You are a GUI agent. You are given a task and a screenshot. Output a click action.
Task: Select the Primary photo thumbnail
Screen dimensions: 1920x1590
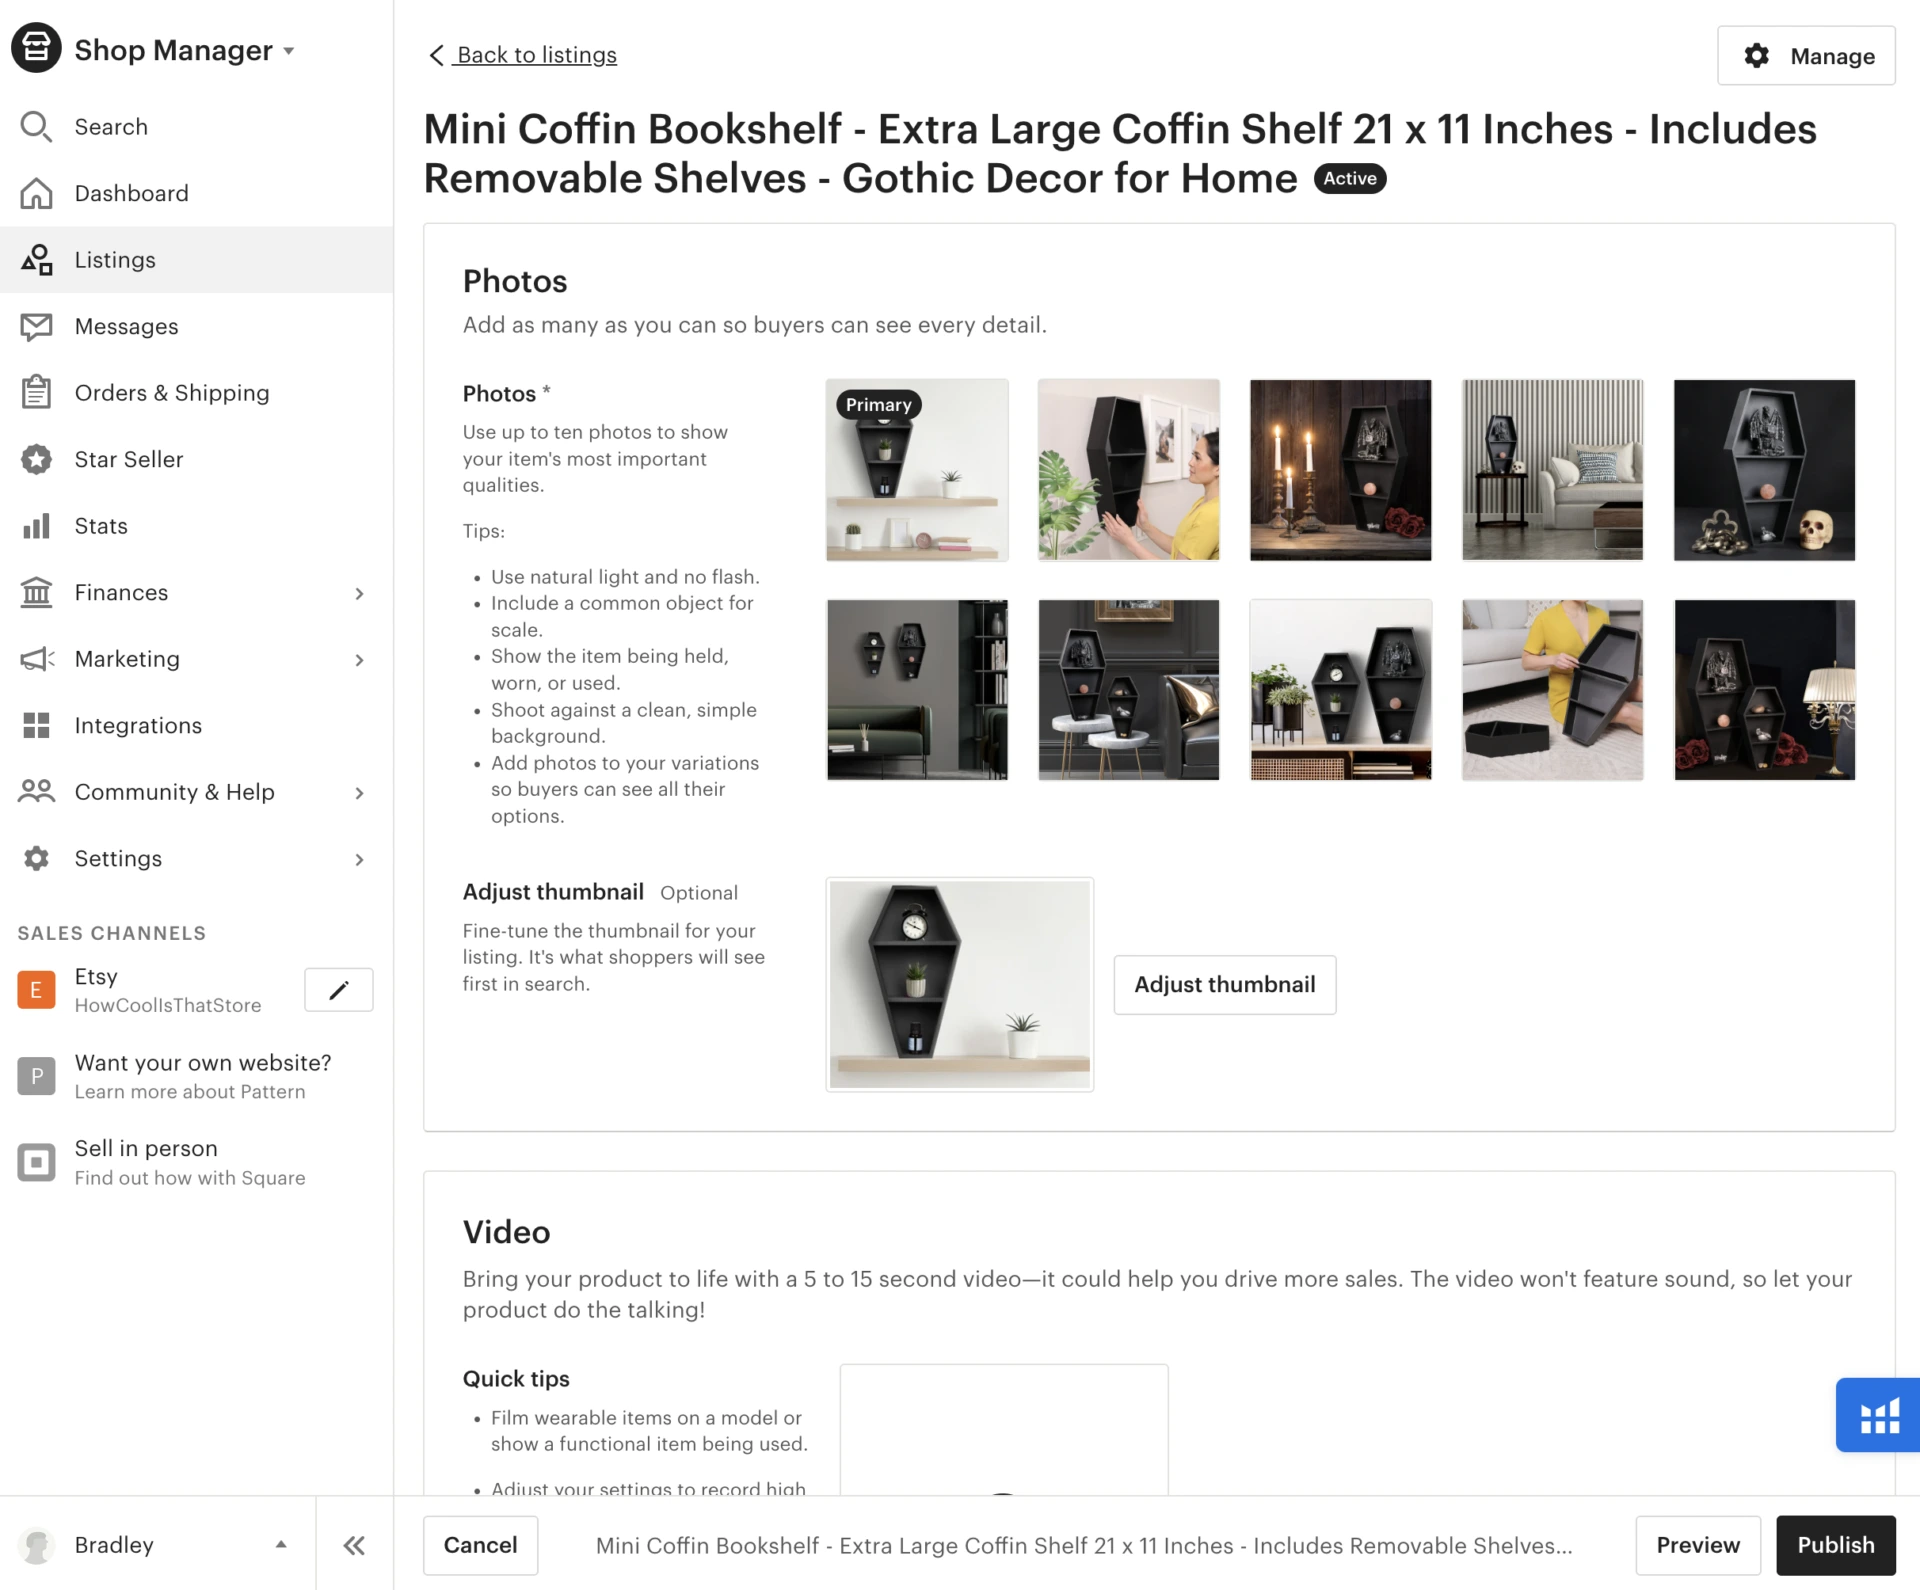[917, 470]
